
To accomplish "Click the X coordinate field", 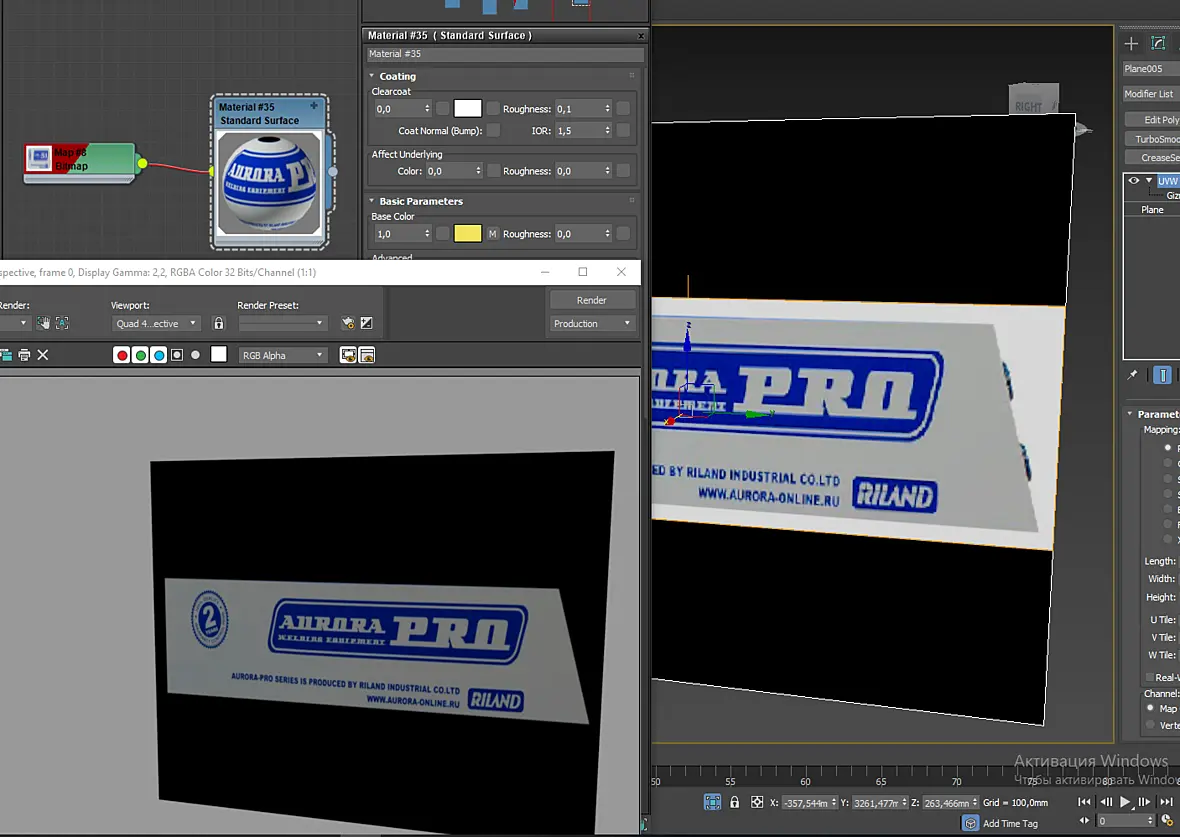I will point(805,803).
